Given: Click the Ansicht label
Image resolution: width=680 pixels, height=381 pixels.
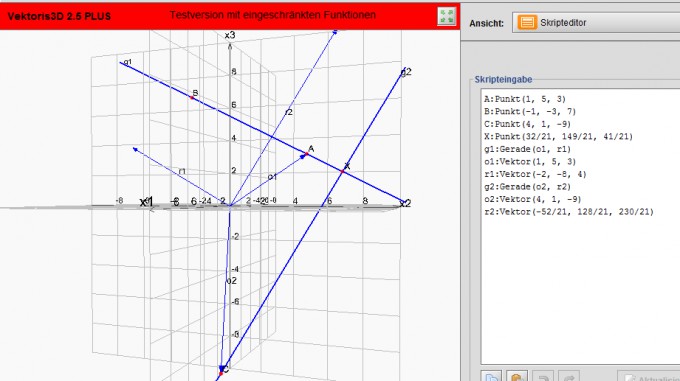Looking at the screenshot, I should pos(487,23).
